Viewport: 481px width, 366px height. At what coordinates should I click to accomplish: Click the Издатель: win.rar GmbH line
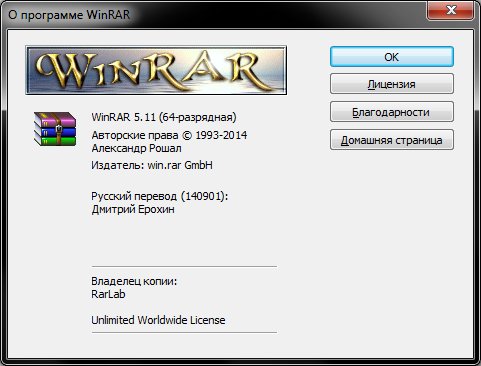152,165
